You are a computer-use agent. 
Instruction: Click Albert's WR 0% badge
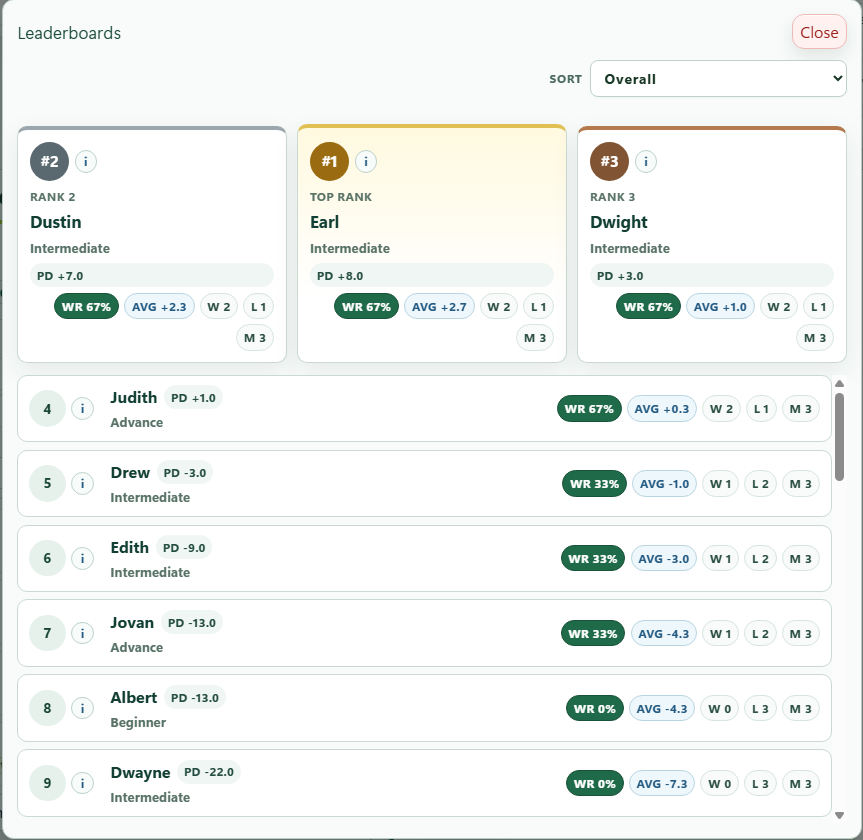coord(594,708)
